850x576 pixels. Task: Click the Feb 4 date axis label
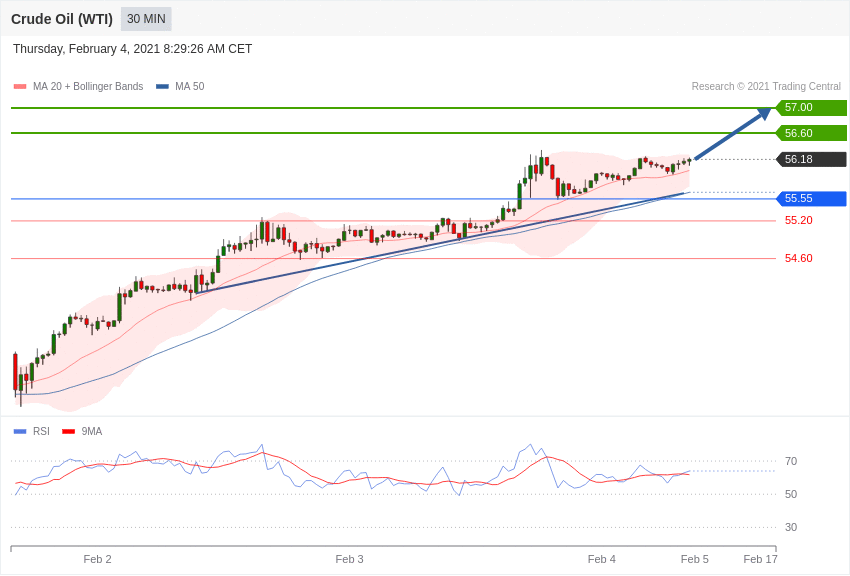pos(602,560)
